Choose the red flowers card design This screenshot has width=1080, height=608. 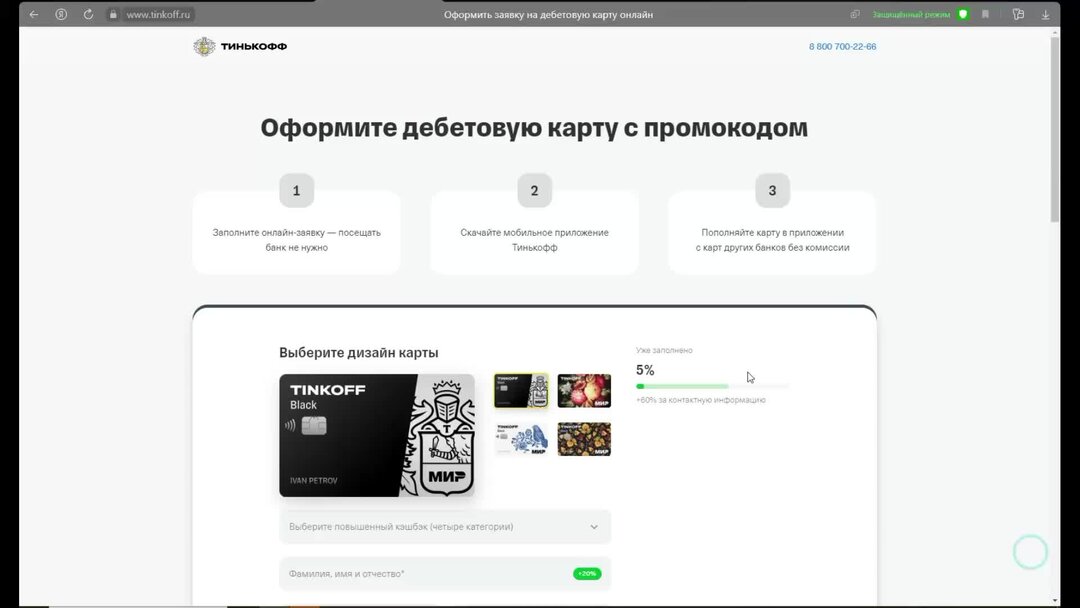[584, 390]
